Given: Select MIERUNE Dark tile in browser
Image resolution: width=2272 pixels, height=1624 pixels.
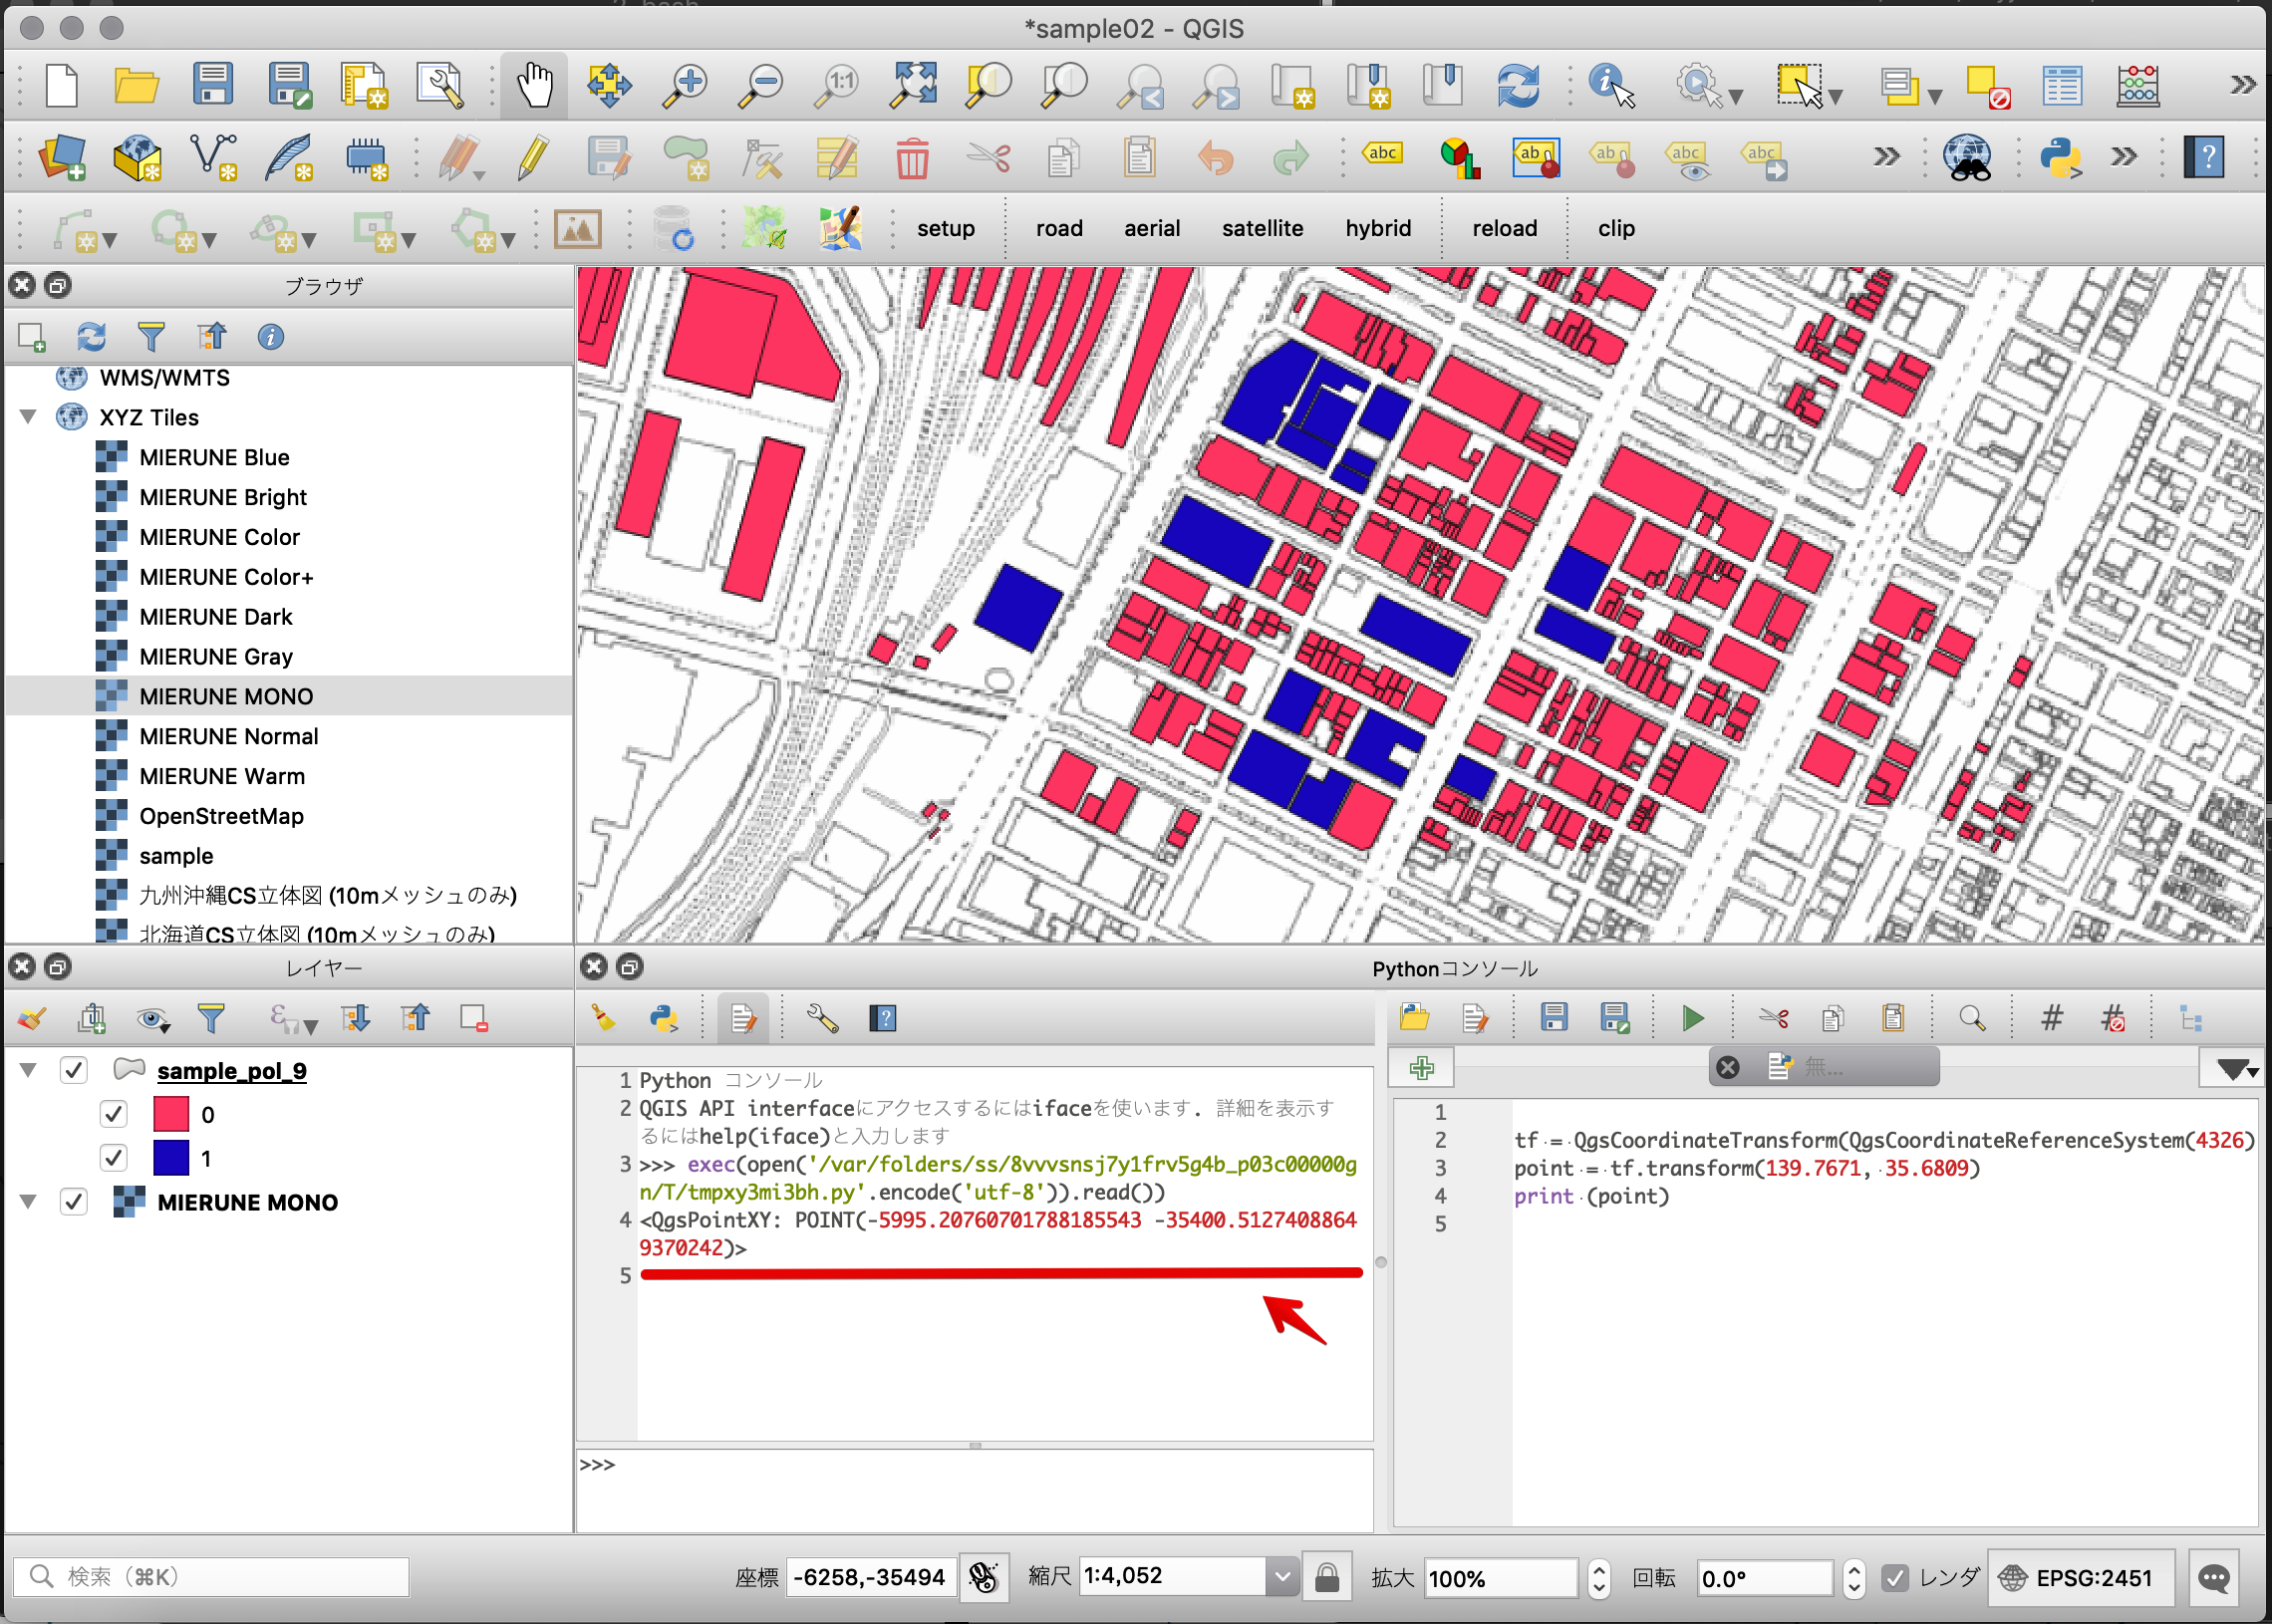Looking at the screenshot, I should click(x=216, y=617).
